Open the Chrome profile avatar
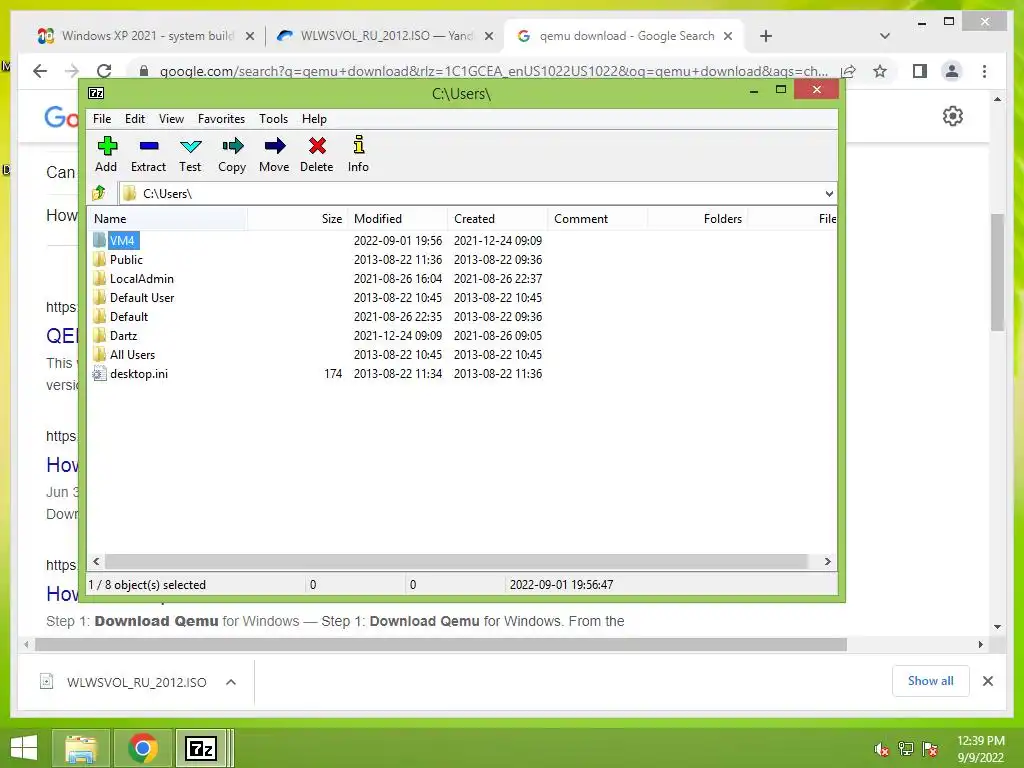This screenshot has width=1024, height=768. pos(952,71)
